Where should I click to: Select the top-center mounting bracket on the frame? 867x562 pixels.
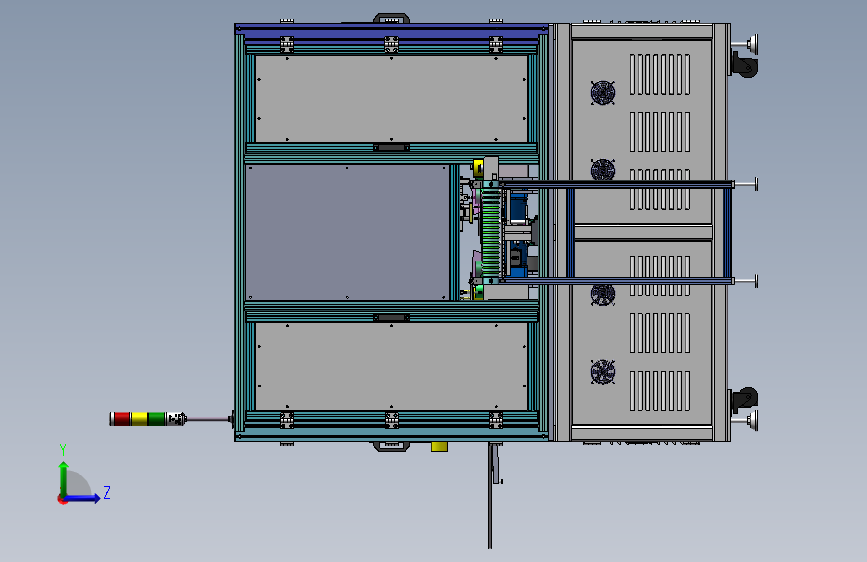pos(391,45)
